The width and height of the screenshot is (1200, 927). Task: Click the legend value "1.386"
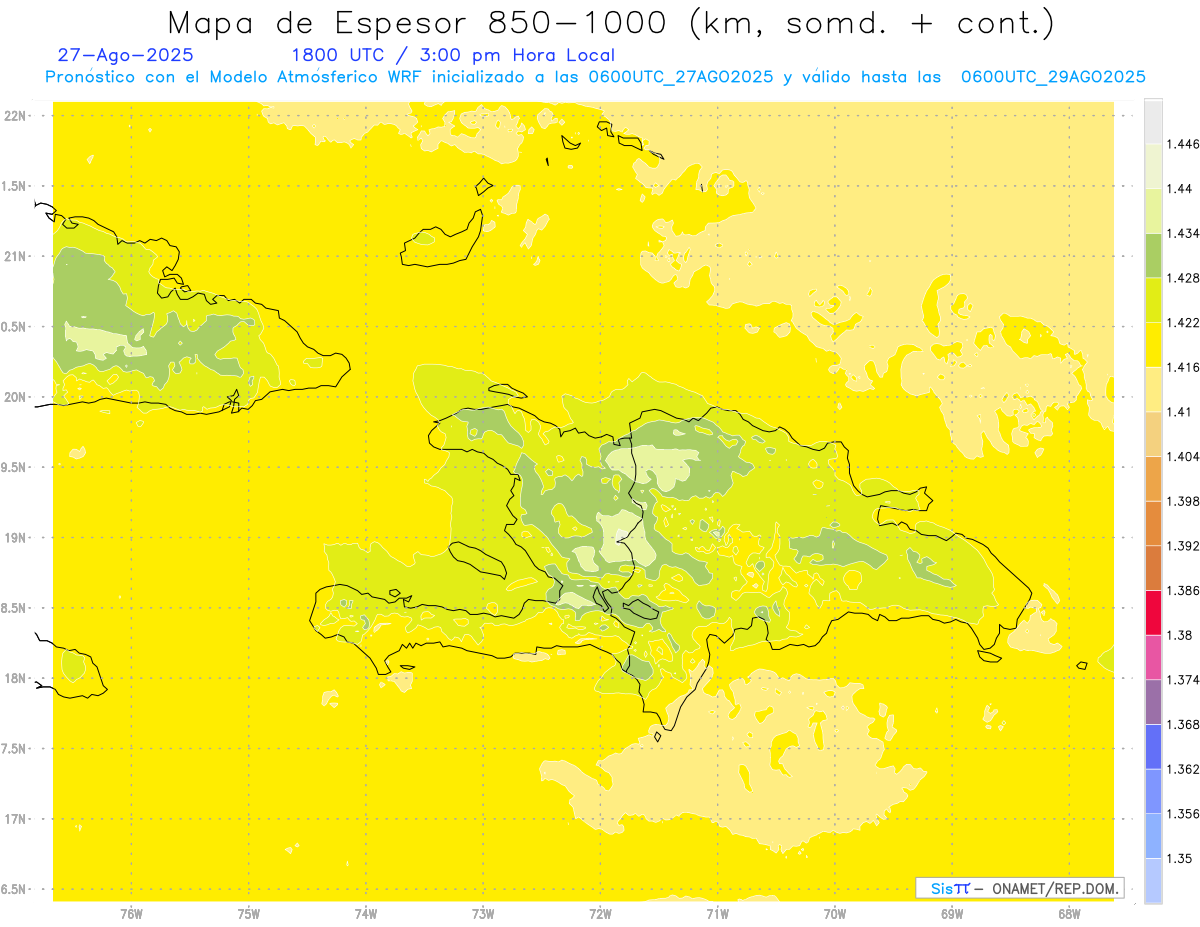coord(1182,590)
